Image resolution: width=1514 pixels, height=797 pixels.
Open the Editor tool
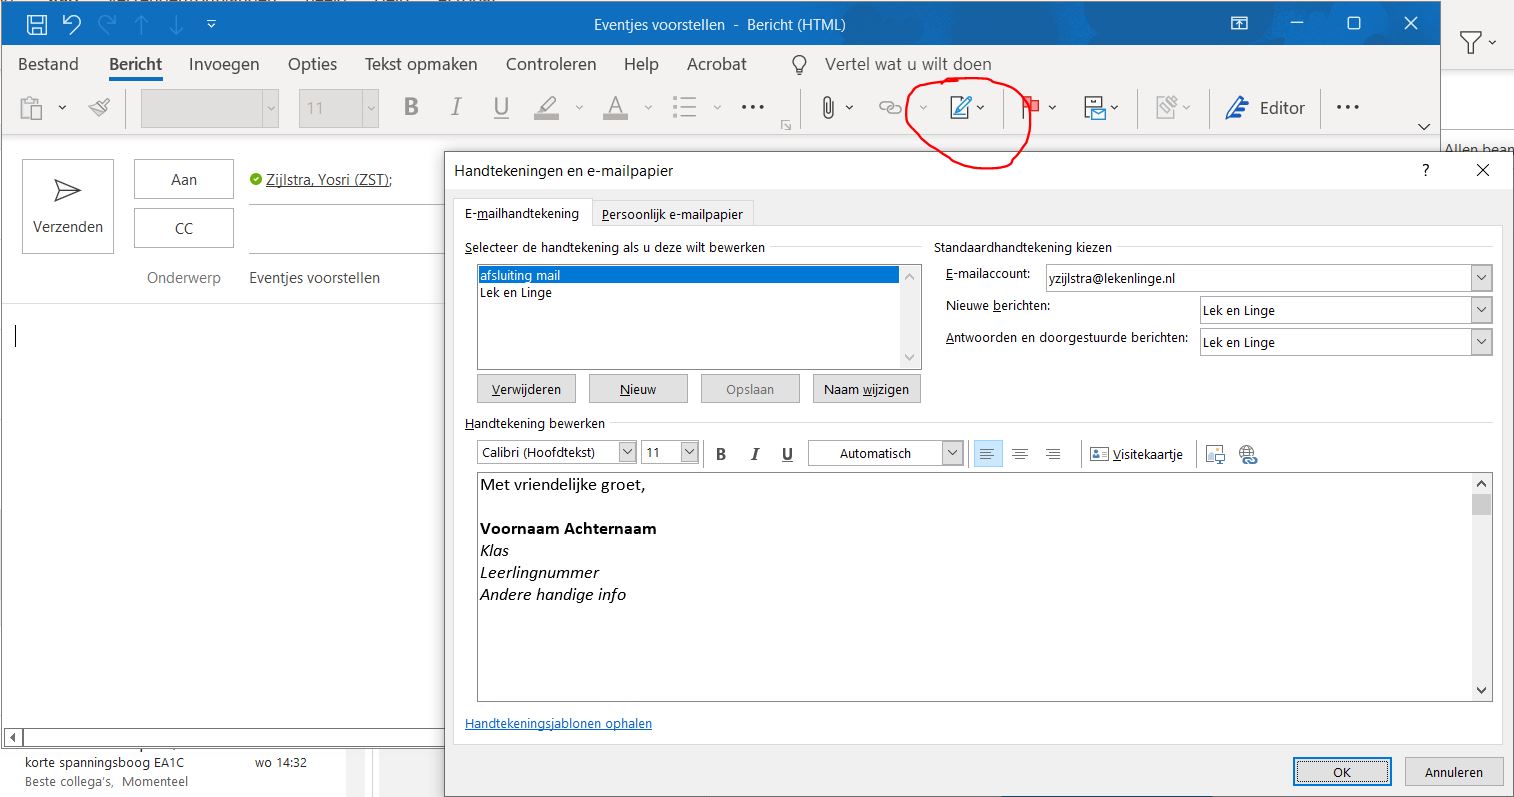click(x=1266, y=108)
